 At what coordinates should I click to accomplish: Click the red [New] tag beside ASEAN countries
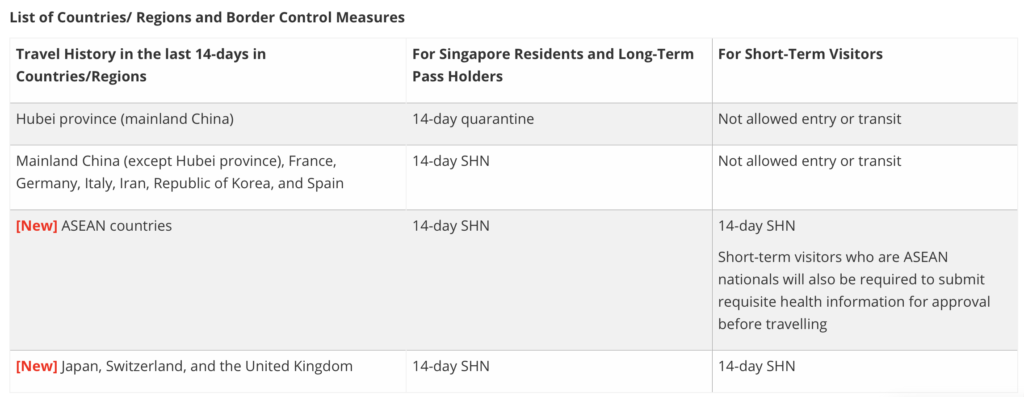pos(37,227)
